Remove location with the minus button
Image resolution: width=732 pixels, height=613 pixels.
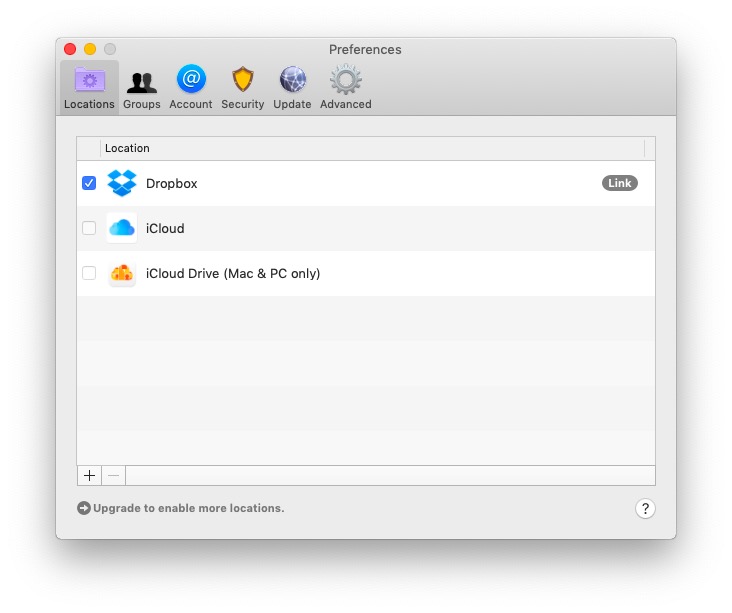click(x=113, y=475)
